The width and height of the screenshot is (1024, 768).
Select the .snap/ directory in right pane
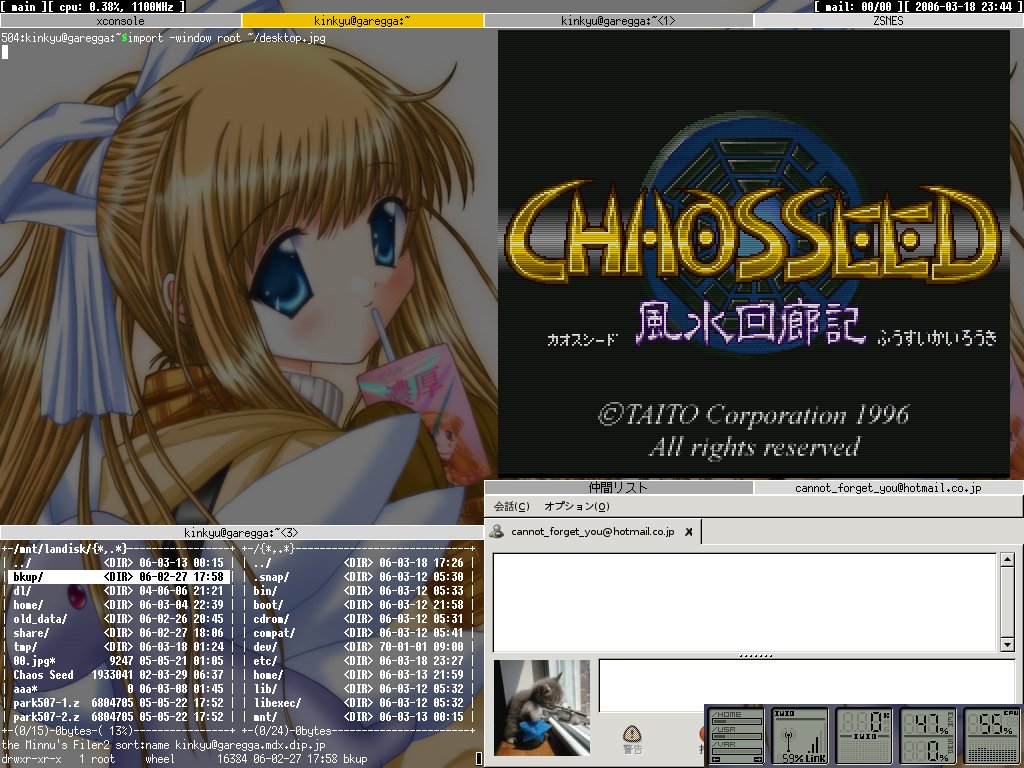coord(359,577)
